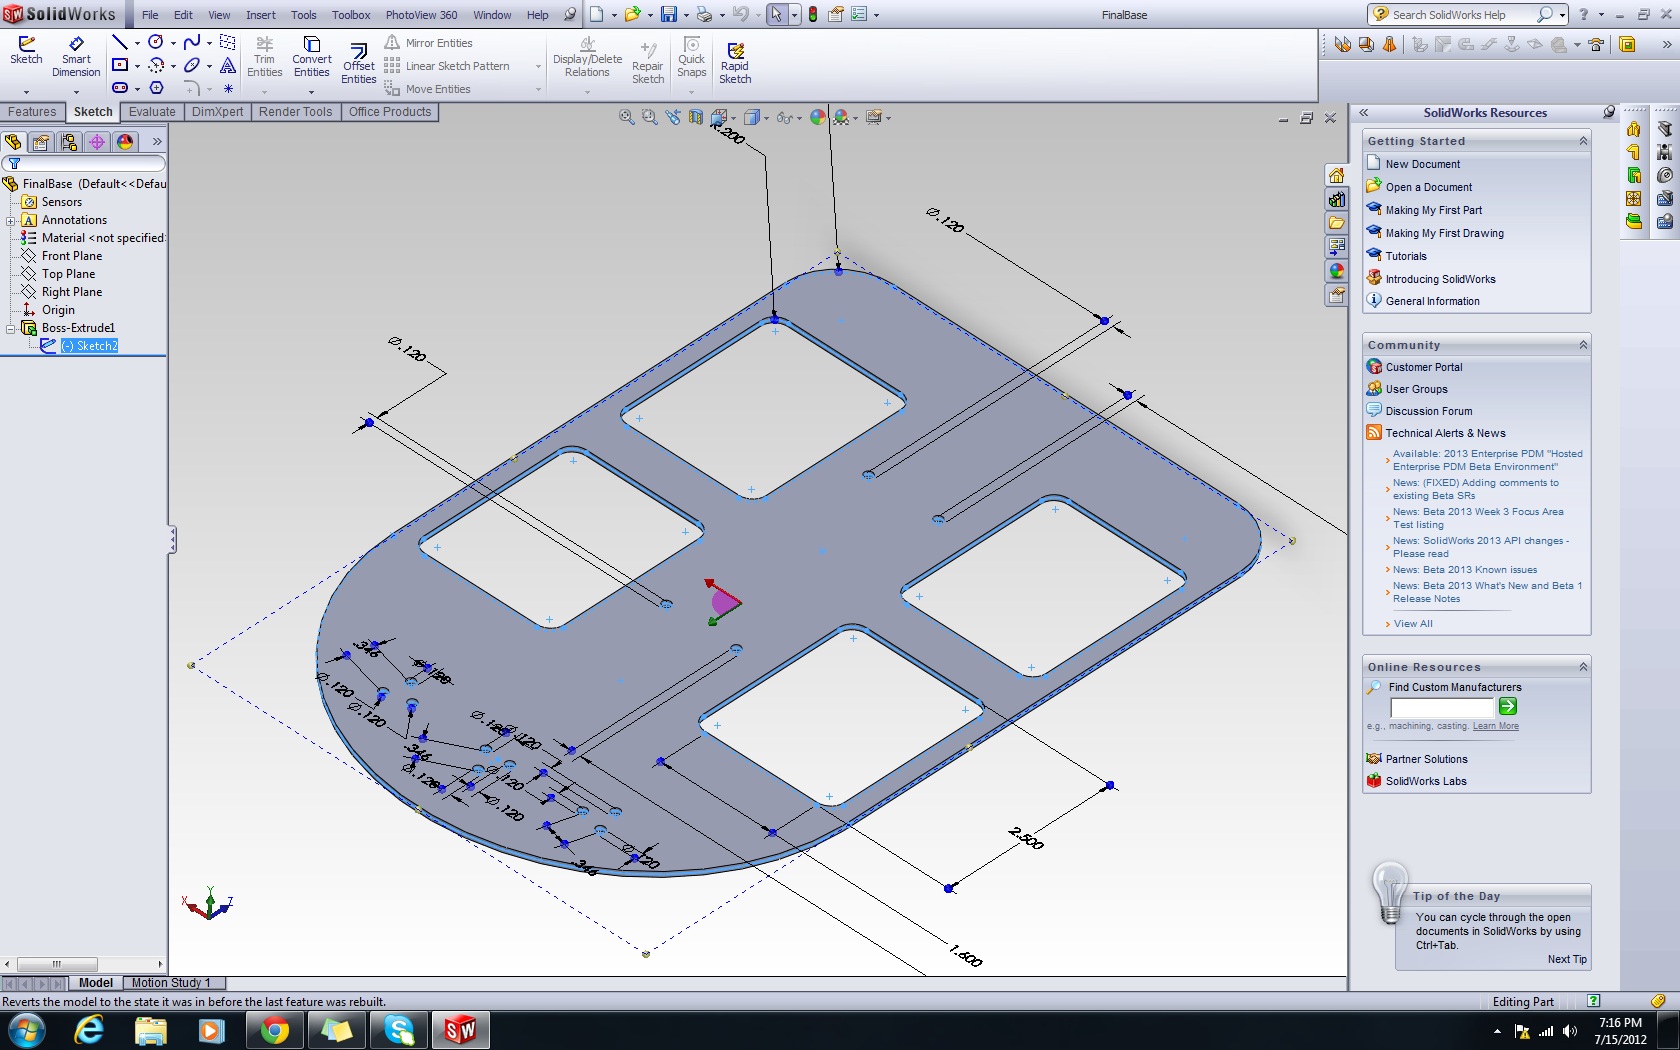Switch to the Evaluate tab
The height and width of the screenshot is (1050, 1680).
[152, 112]
